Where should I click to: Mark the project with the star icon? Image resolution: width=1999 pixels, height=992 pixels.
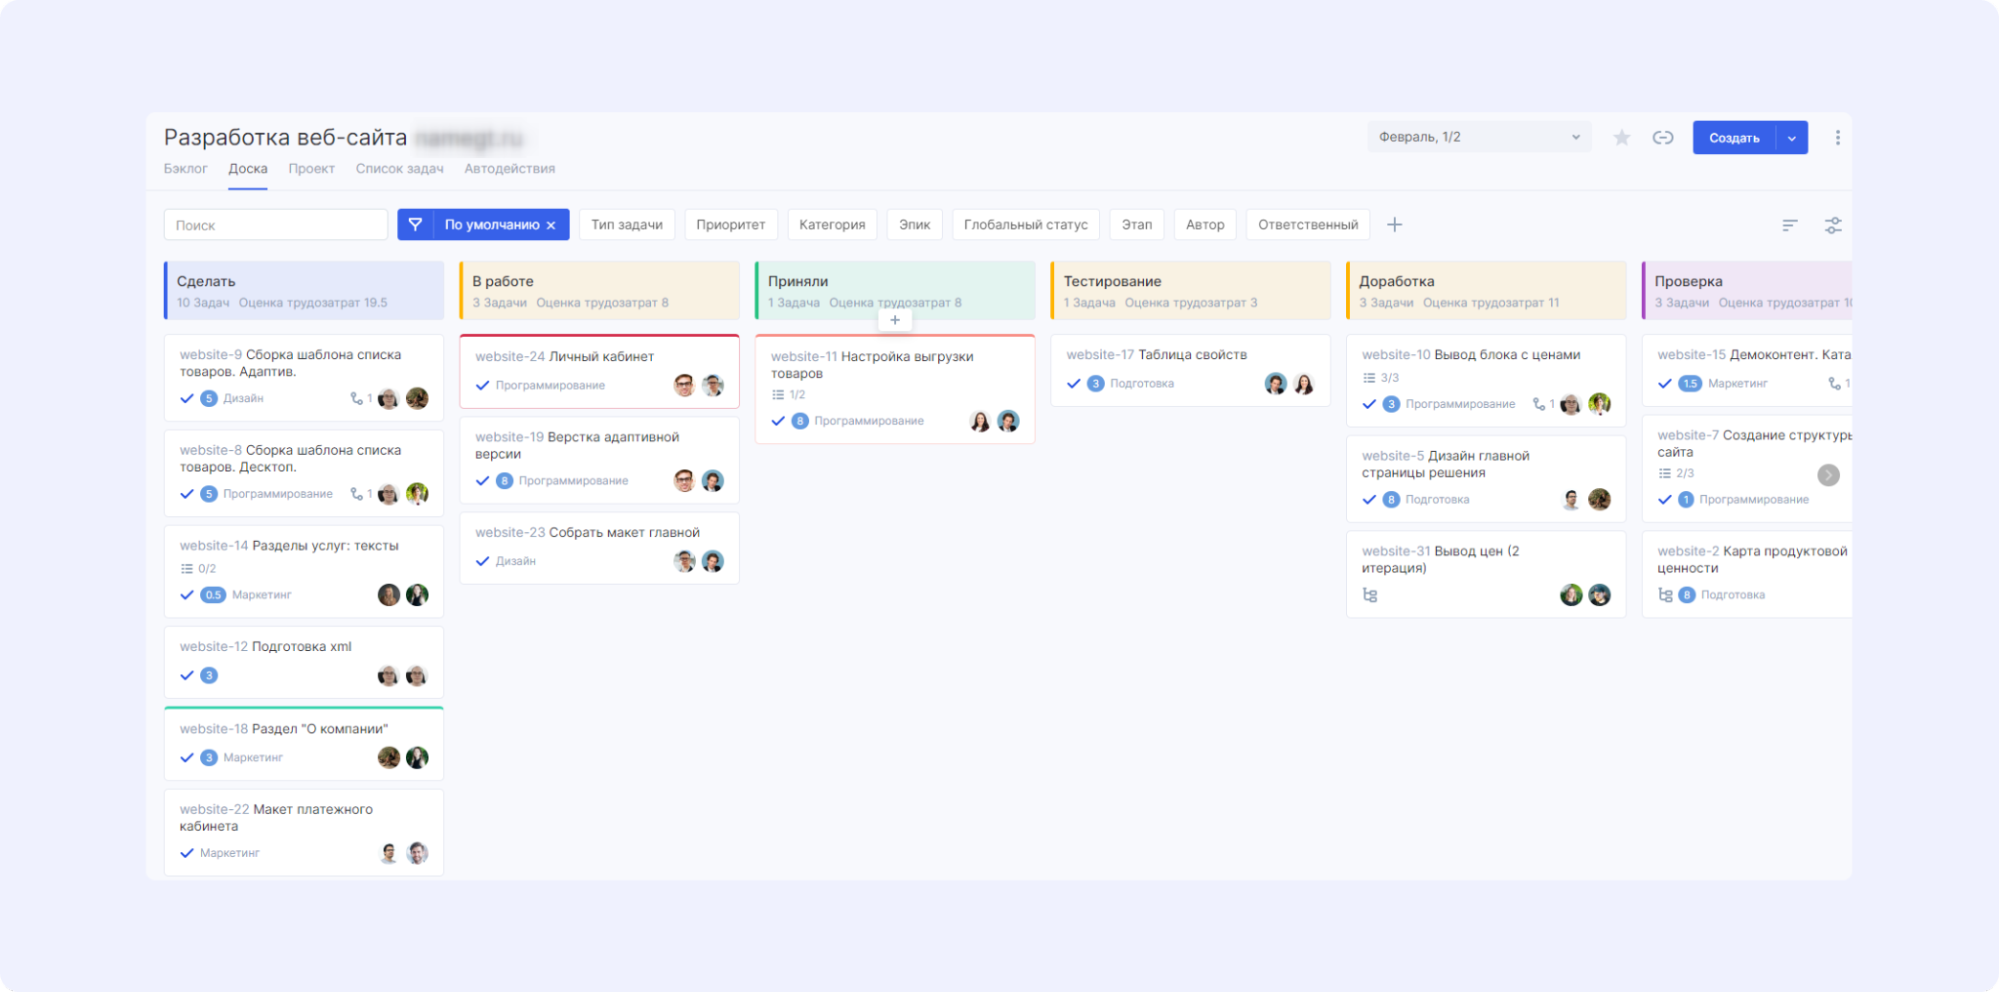(x=1621, y=138)
